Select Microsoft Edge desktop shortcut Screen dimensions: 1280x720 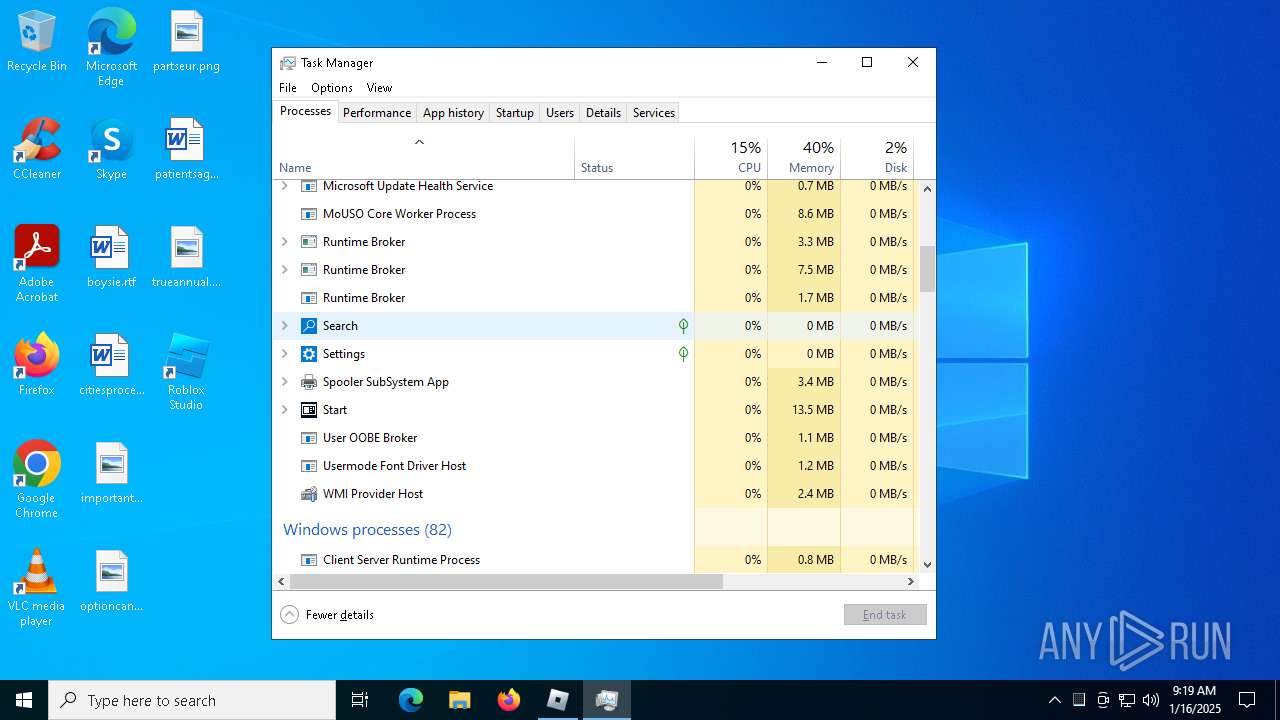[111, 47]
